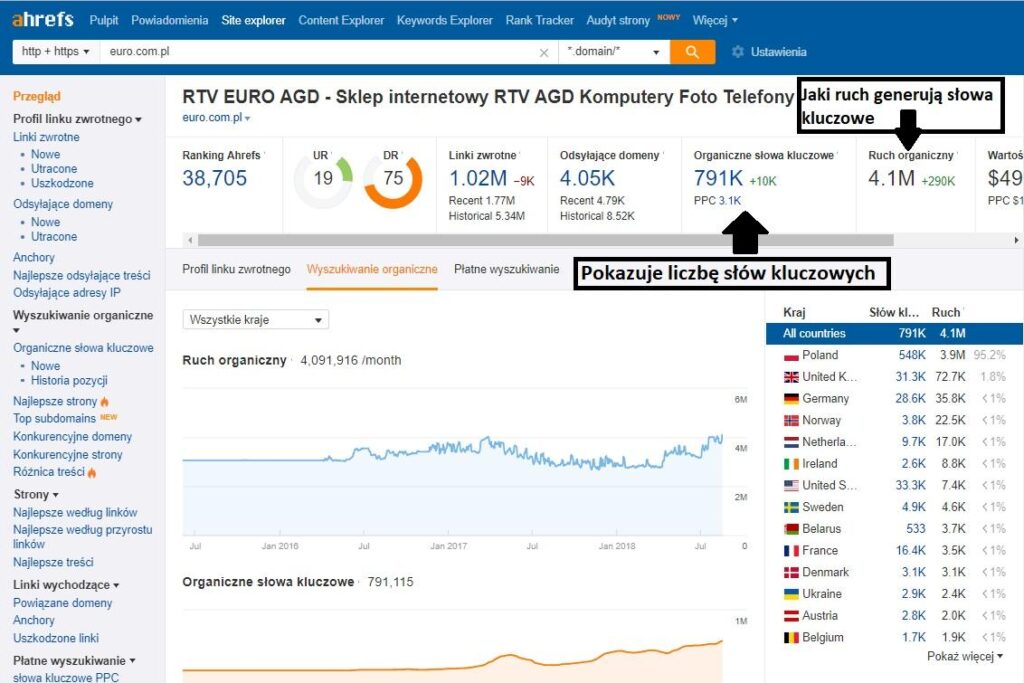
Task: Open Organiczne słowa kluczowe in the sidebar
Action: point(84,348)
